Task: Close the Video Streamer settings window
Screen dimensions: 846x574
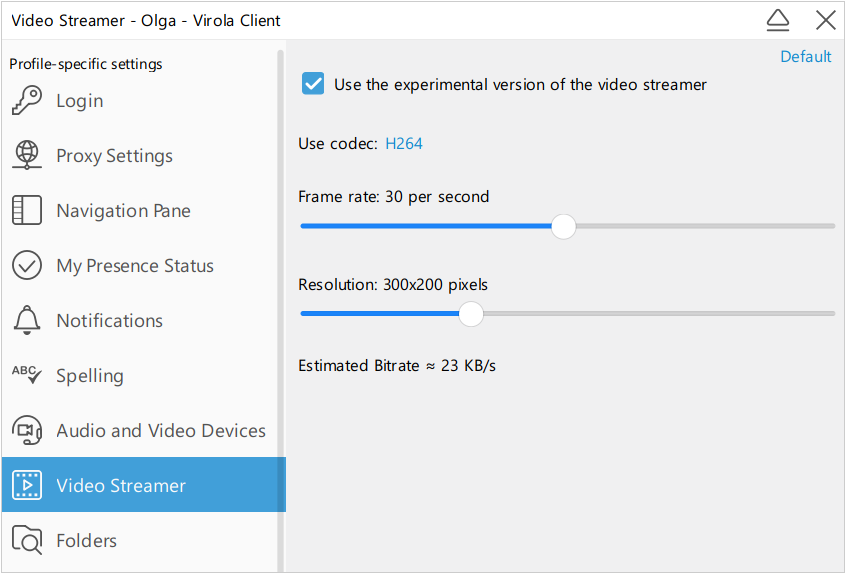Action: point(825,20)
